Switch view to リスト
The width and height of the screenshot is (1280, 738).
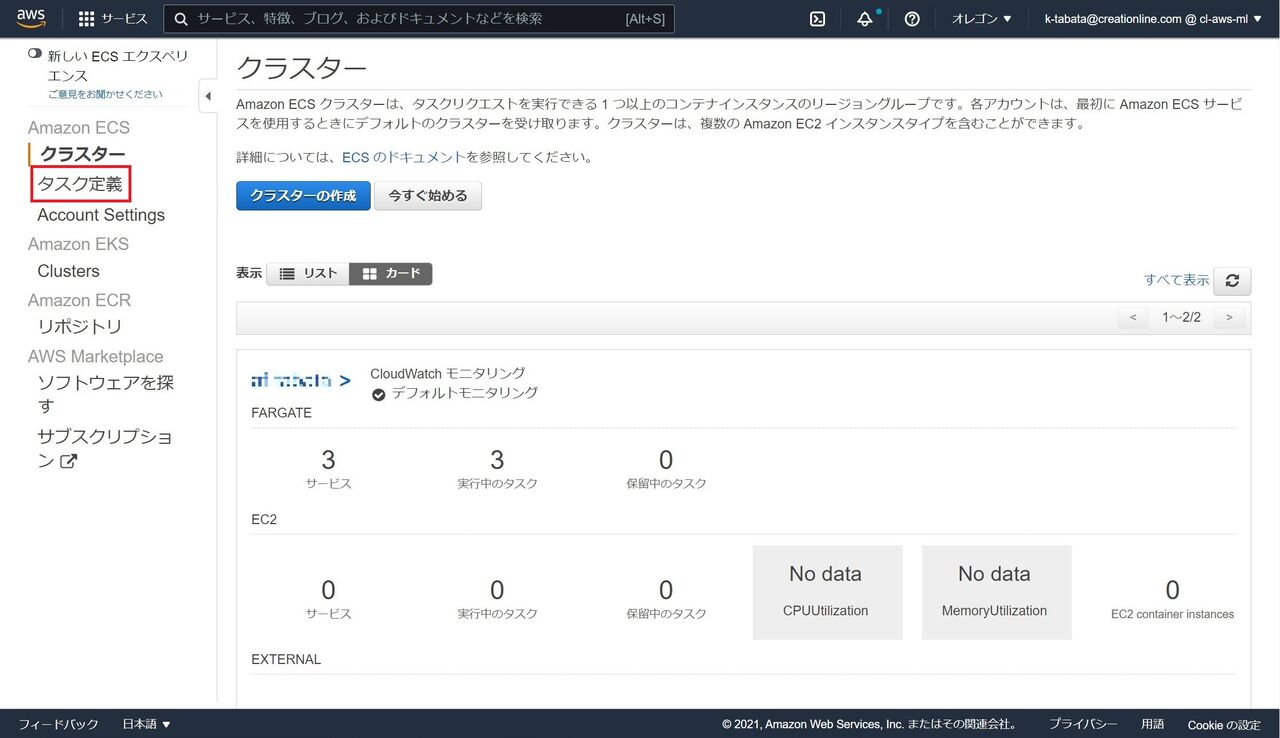308,273
